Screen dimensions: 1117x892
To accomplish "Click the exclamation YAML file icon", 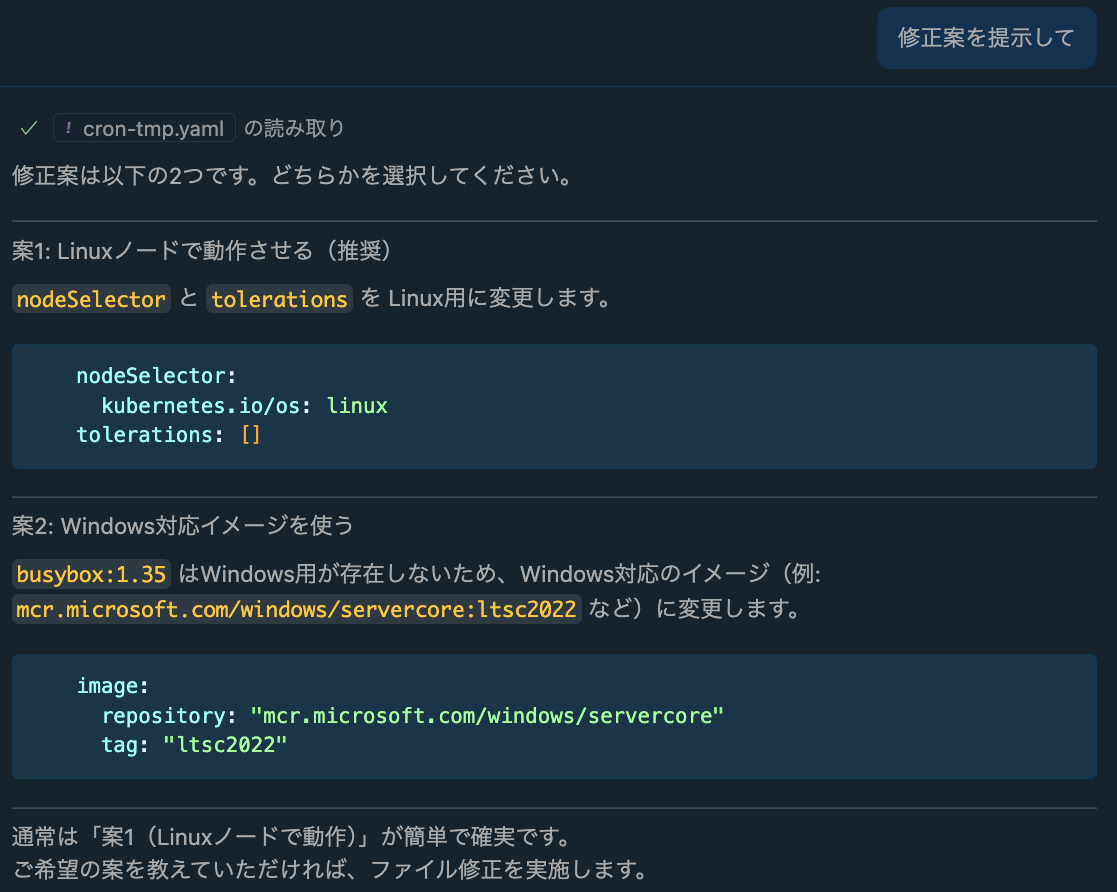I will click(68, 128).
